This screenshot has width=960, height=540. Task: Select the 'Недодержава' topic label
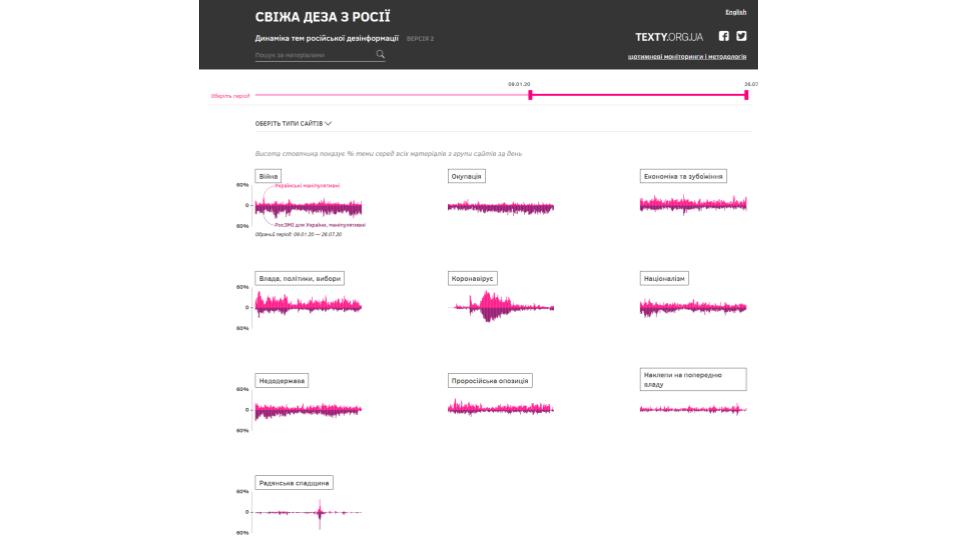pos(282,380)
